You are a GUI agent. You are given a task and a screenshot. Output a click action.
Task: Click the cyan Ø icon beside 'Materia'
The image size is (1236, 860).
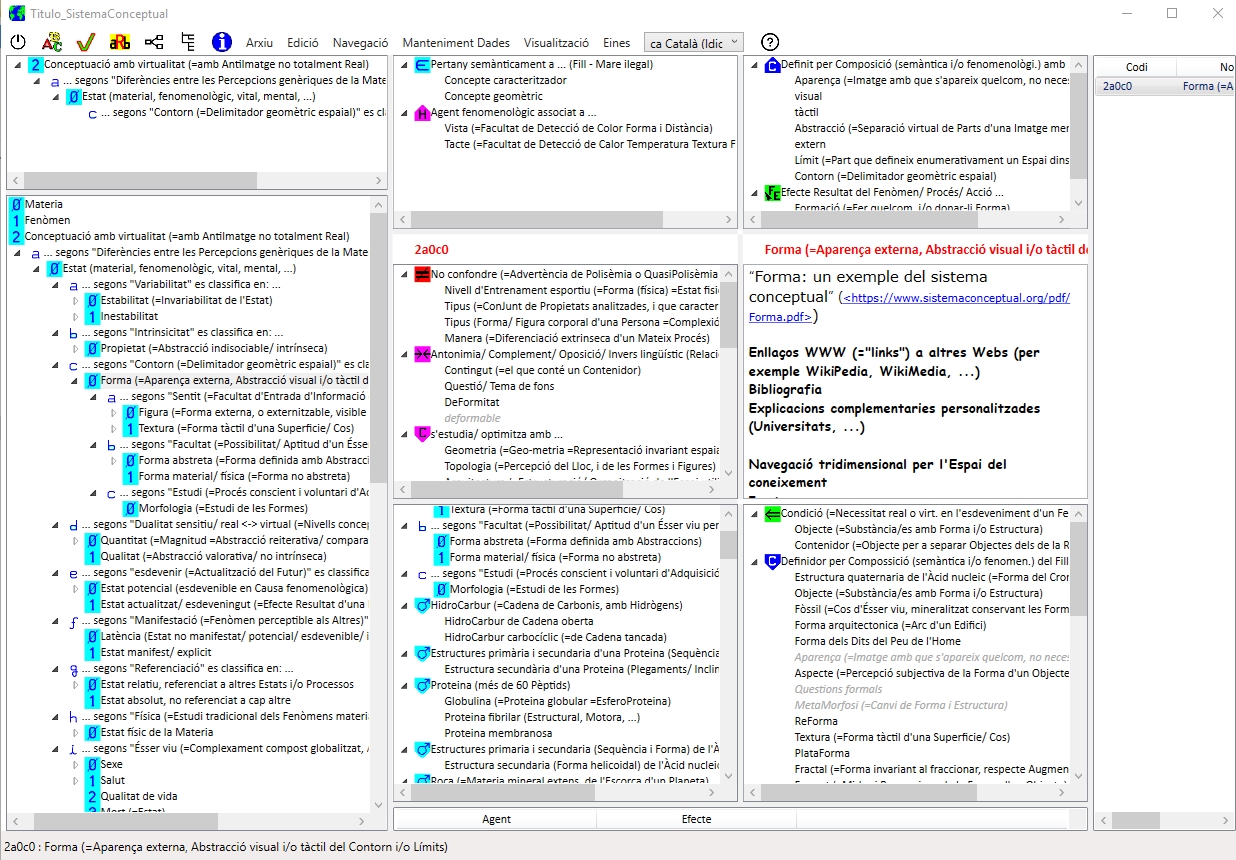16,204
